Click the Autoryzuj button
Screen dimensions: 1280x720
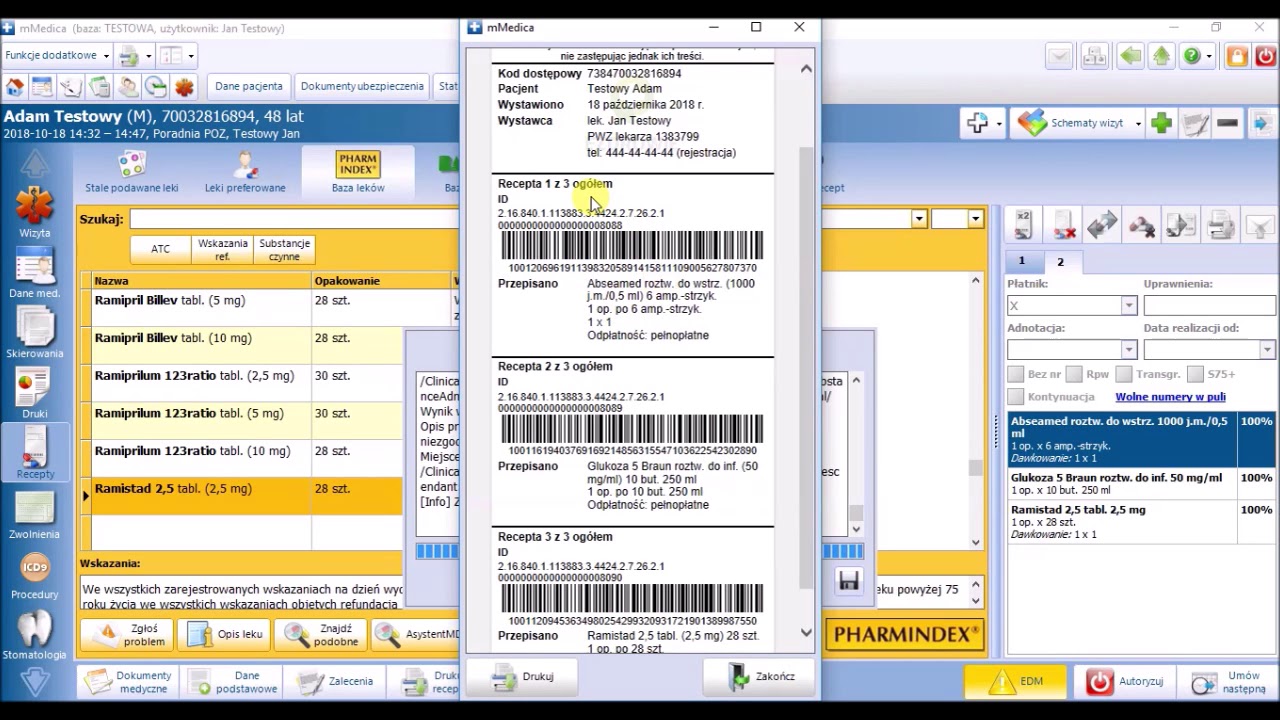[x=1126, y=681]
